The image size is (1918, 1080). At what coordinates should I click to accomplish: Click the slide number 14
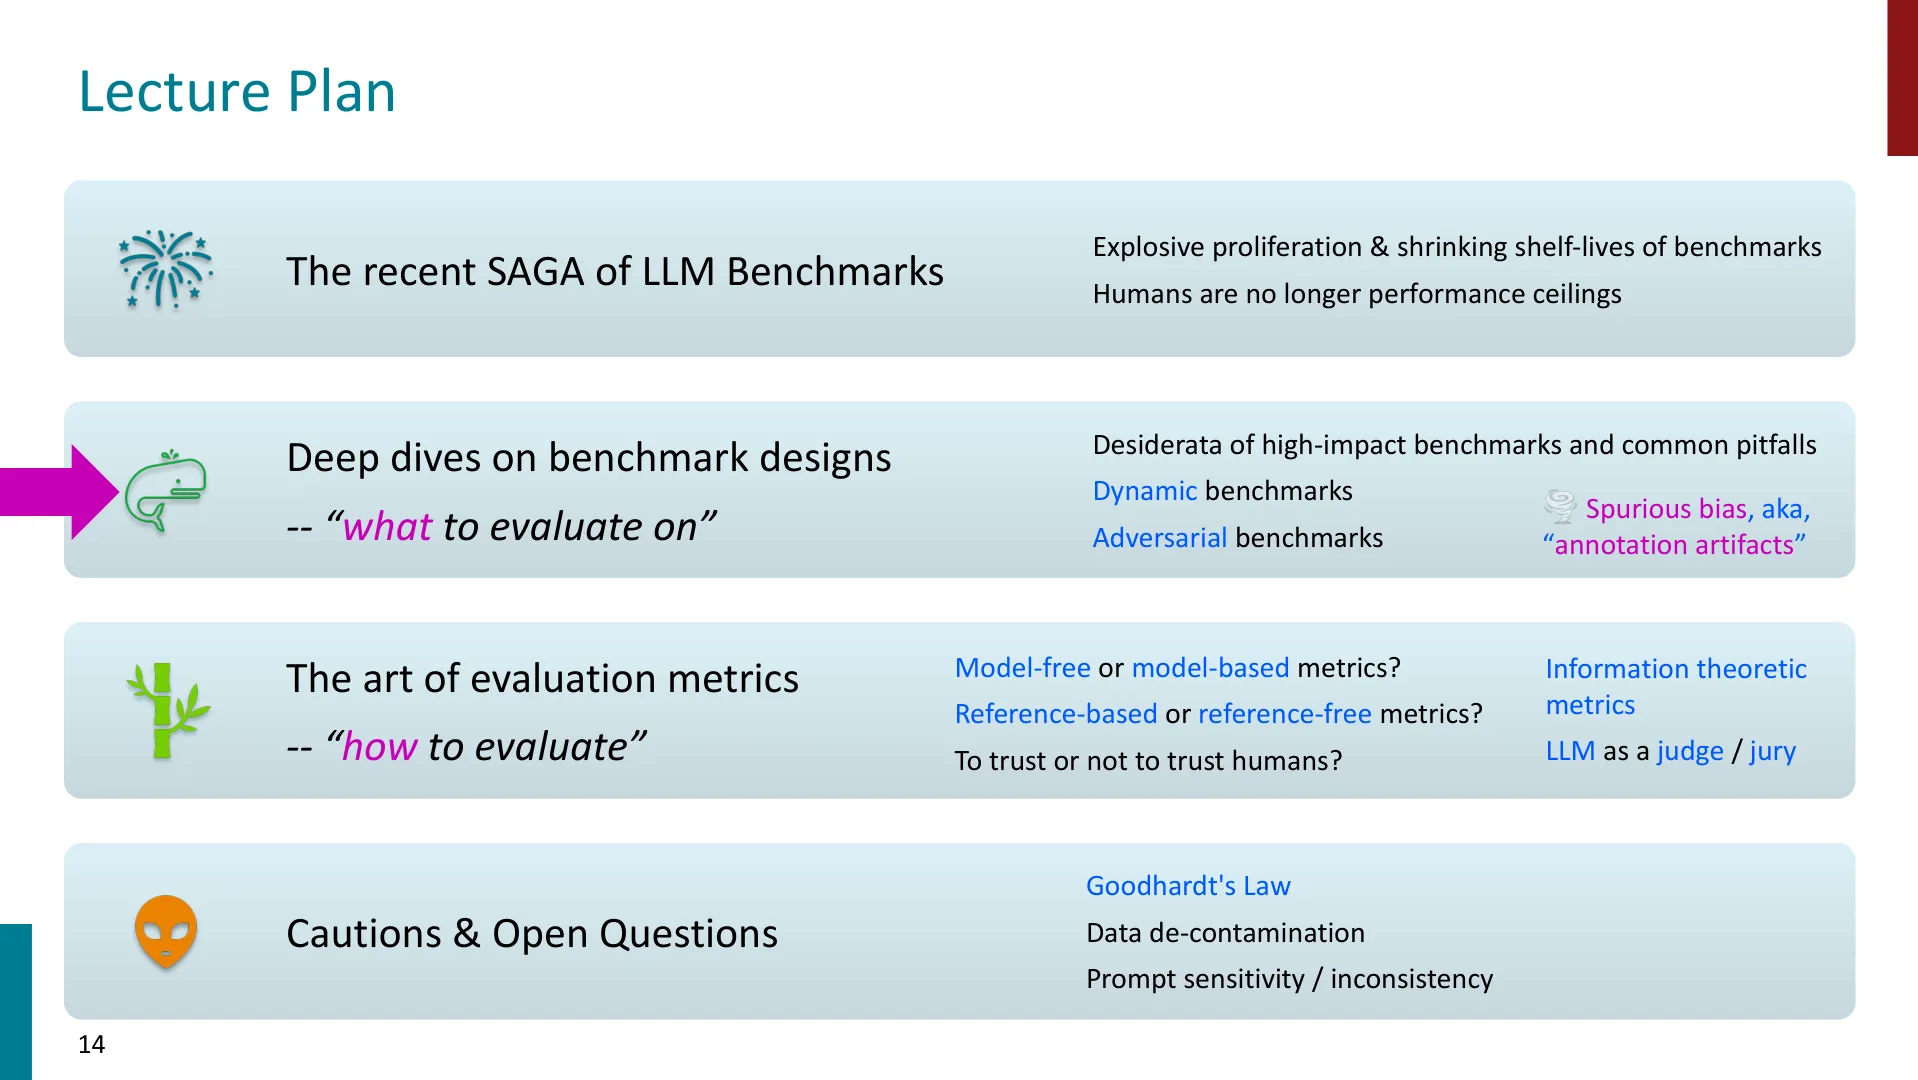(x=92, y=1045)
